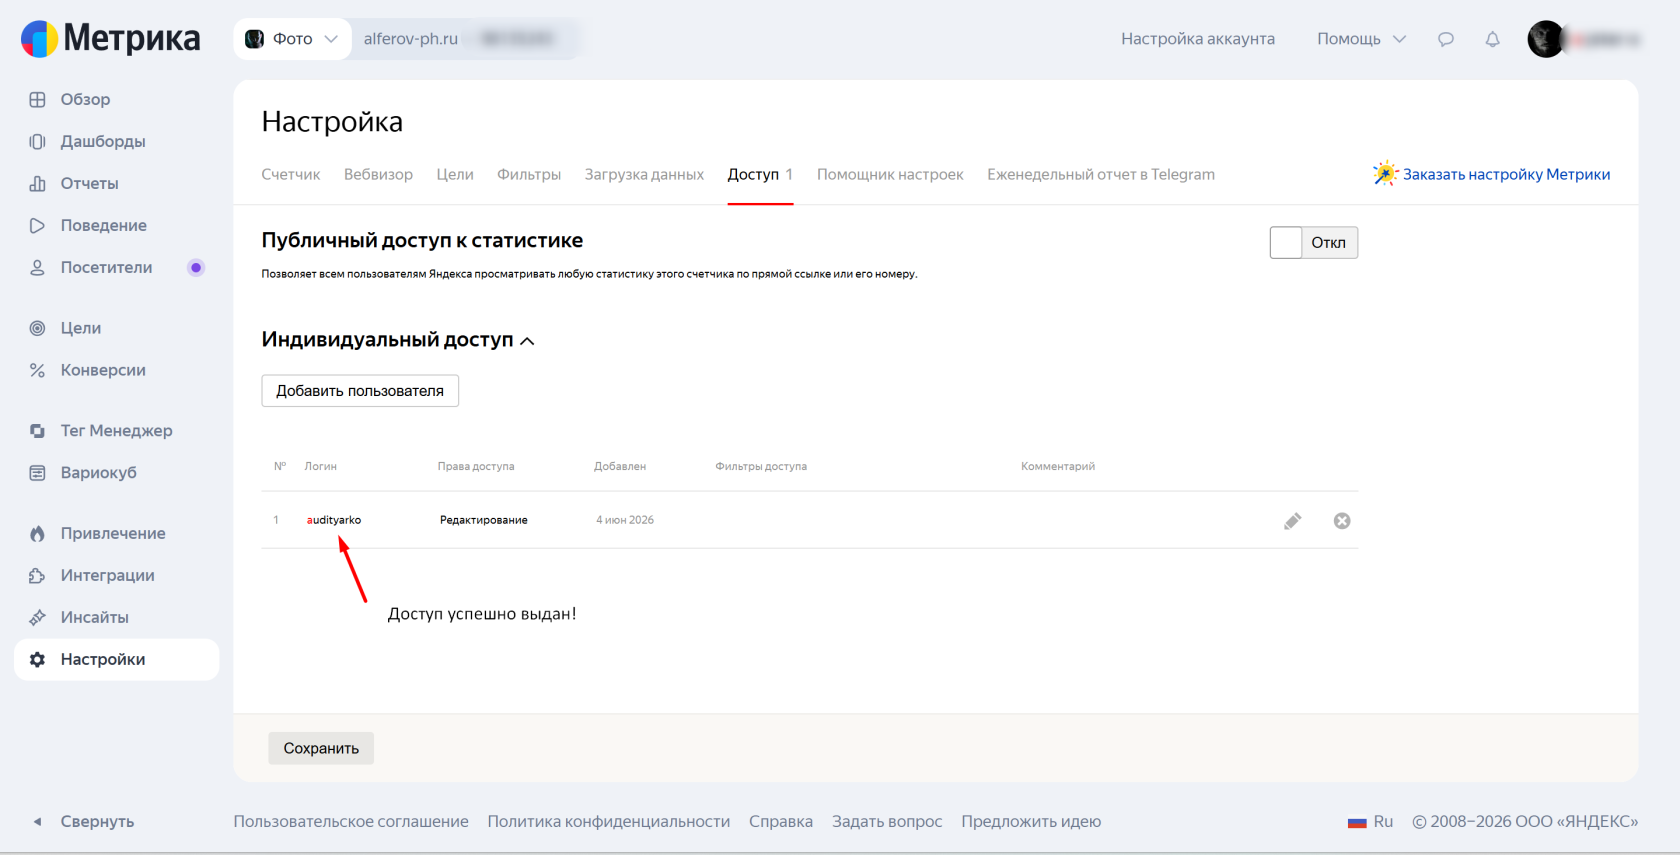Click the Russian flag language icon
The image size is (1680, 855).
pos(1357,822)
